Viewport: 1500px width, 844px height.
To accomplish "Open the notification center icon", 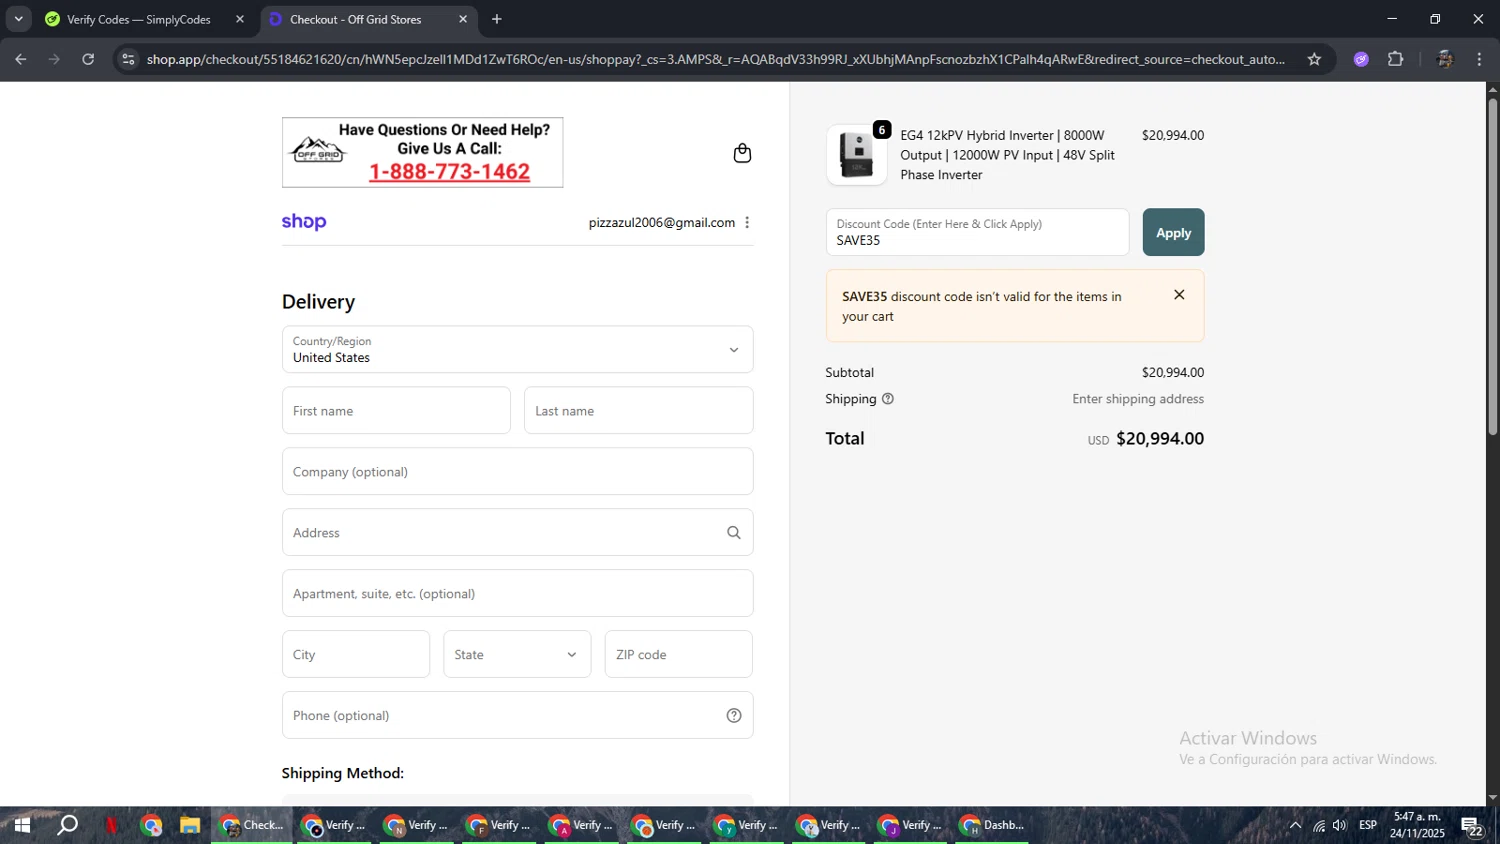I will (1472, 826).
